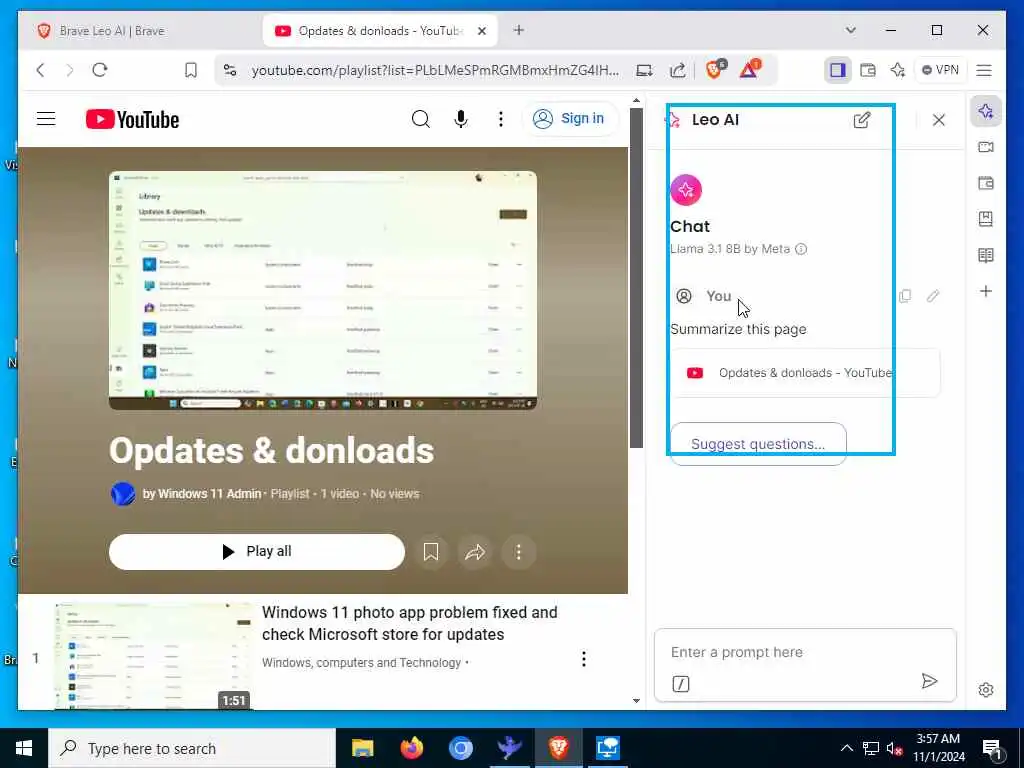Show Llama 3.1 8B model info icon

click(801, 249)
